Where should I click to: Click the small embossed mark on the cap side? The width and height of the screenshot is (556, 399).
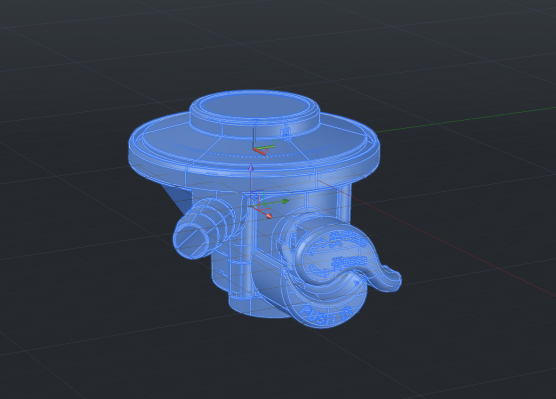coord(286,133)
